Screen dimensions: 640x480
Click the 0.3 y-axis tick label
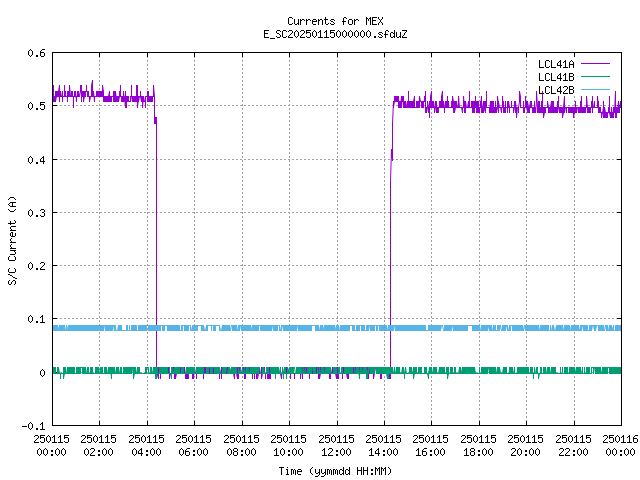coord(36,213)
